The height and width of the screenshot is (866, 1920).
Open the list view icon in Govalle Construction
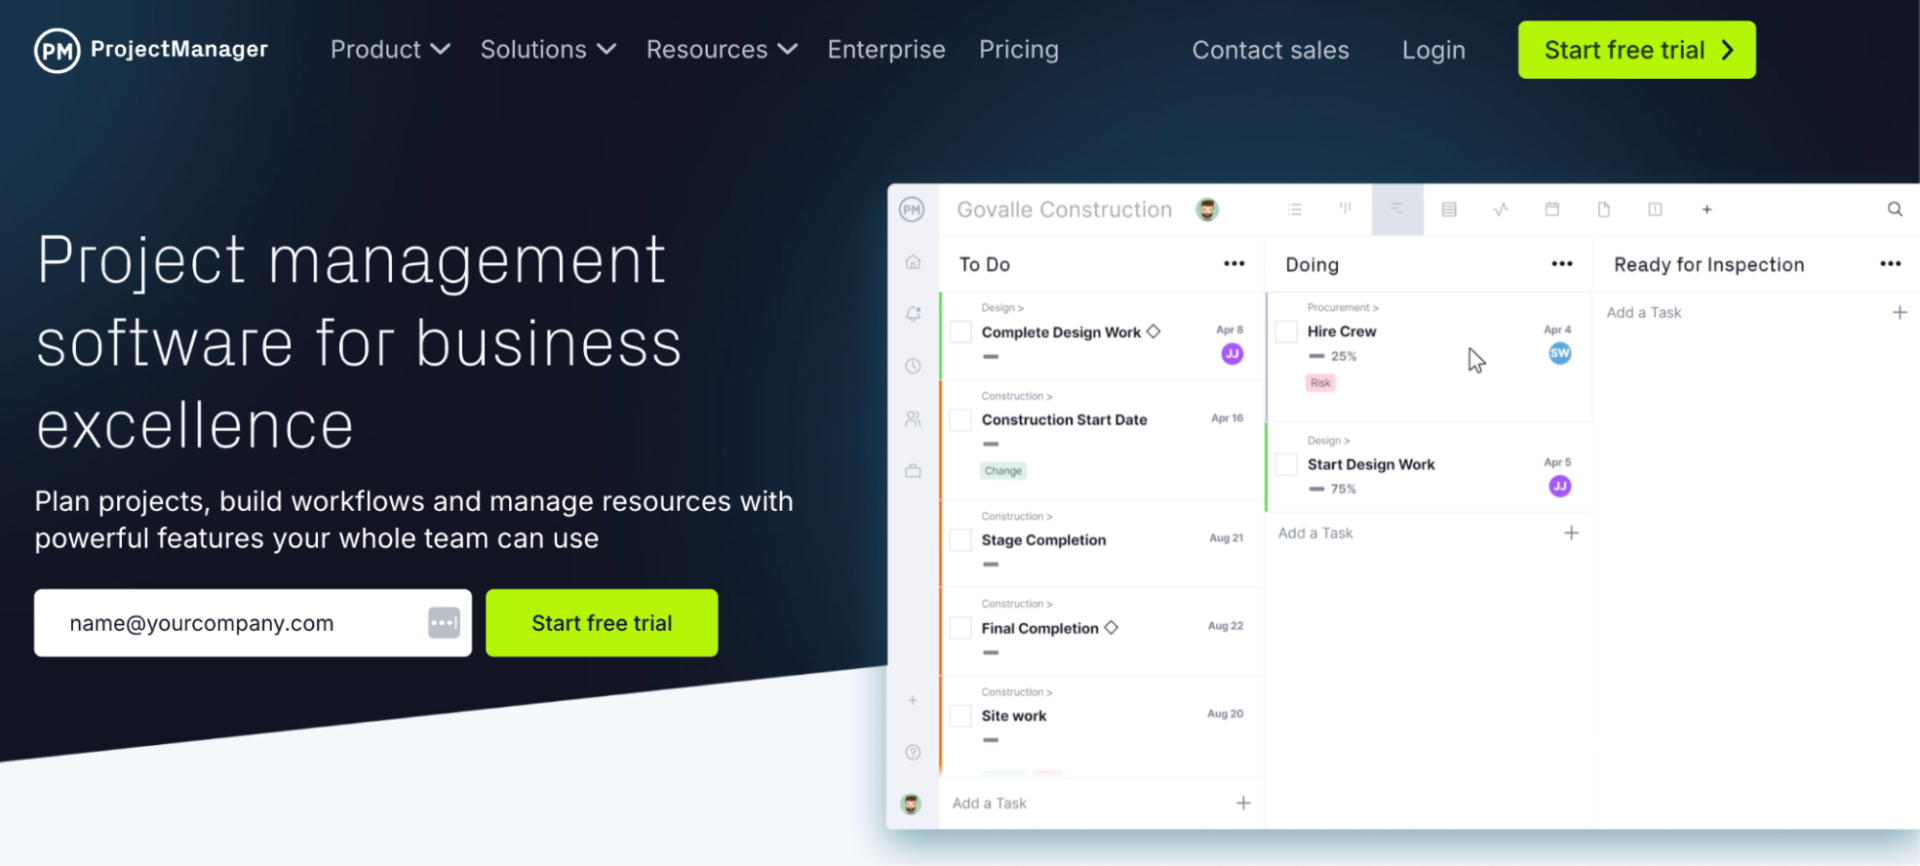click(1295, 210)
